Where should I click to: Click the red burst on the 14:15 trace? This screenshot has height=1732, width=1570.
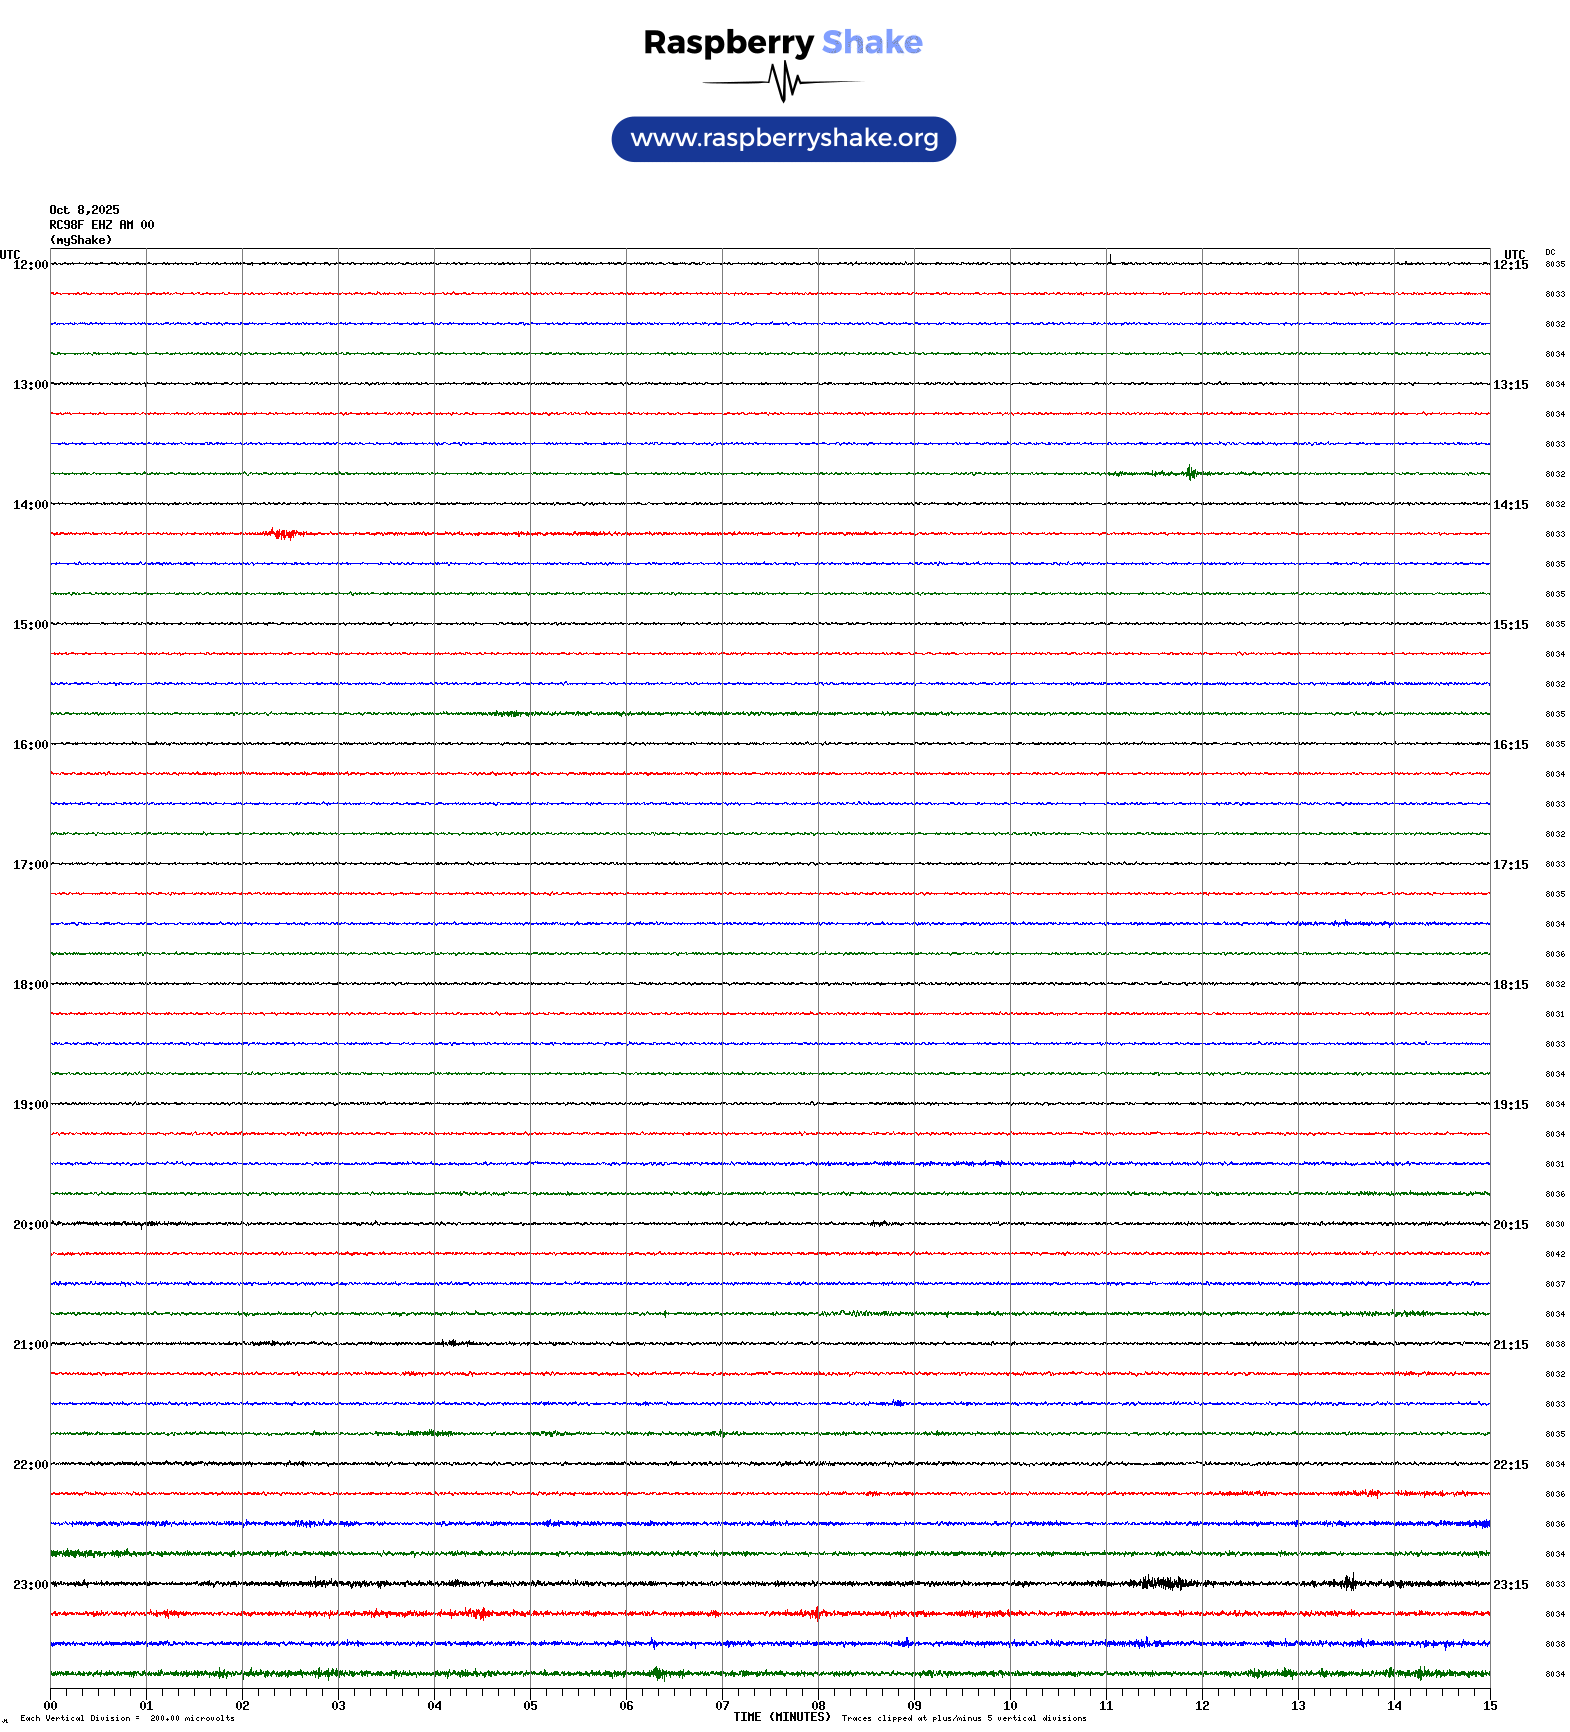tap(283, 534)
